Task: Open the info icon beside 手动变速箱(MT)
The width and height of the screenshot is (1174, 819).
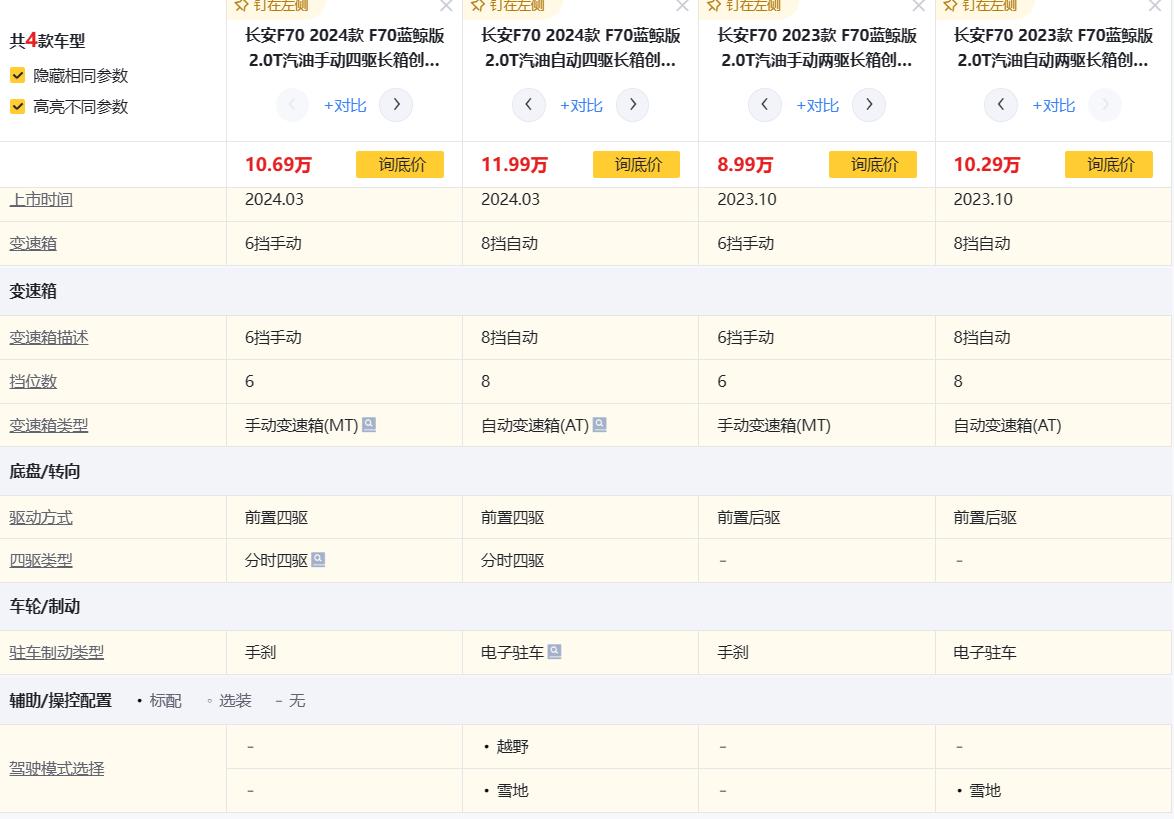Action: point(369,425)
